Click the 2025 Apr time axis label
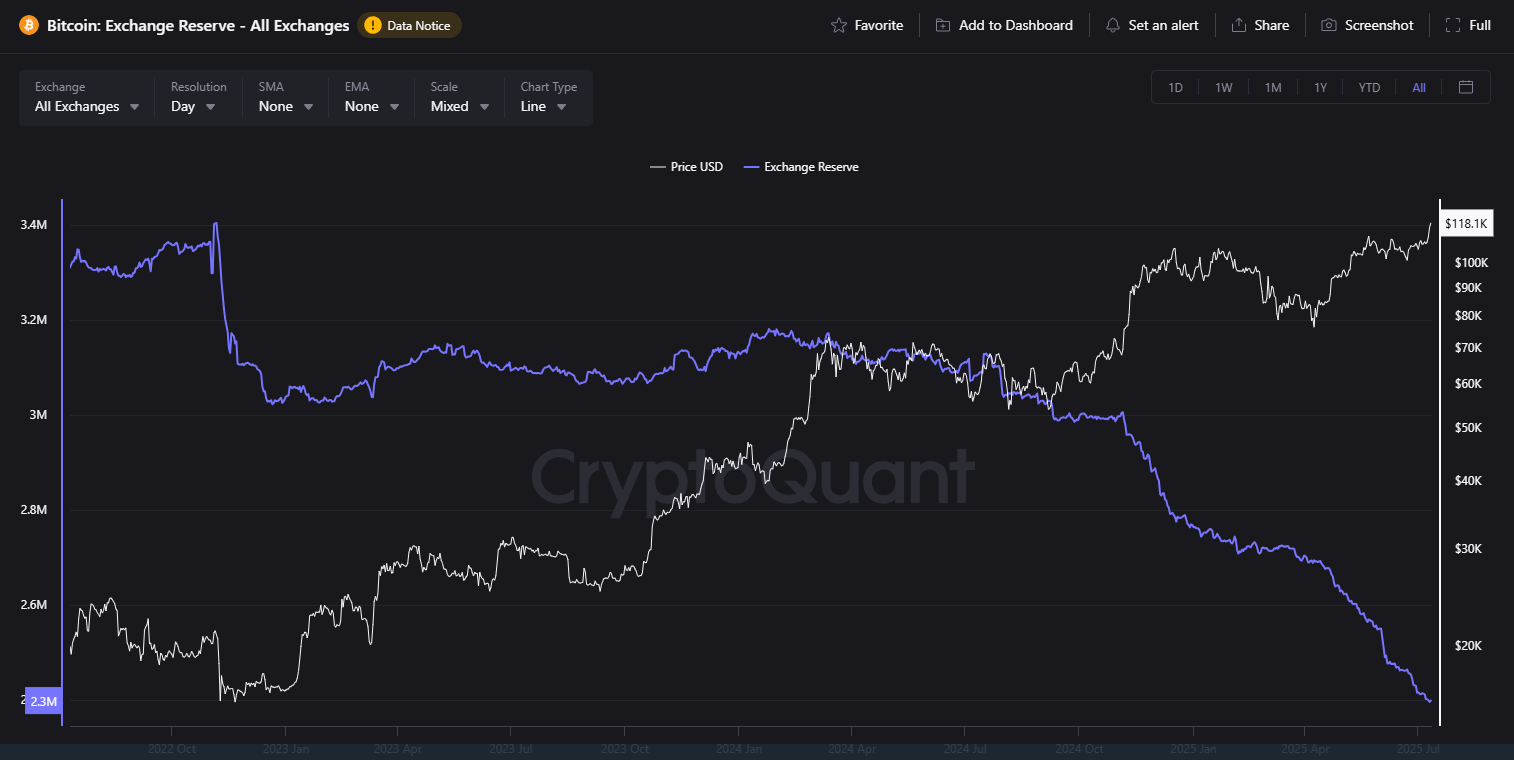Image resolution: width=1514 pixels, height=760 pixels. [x=1306, y=748]
